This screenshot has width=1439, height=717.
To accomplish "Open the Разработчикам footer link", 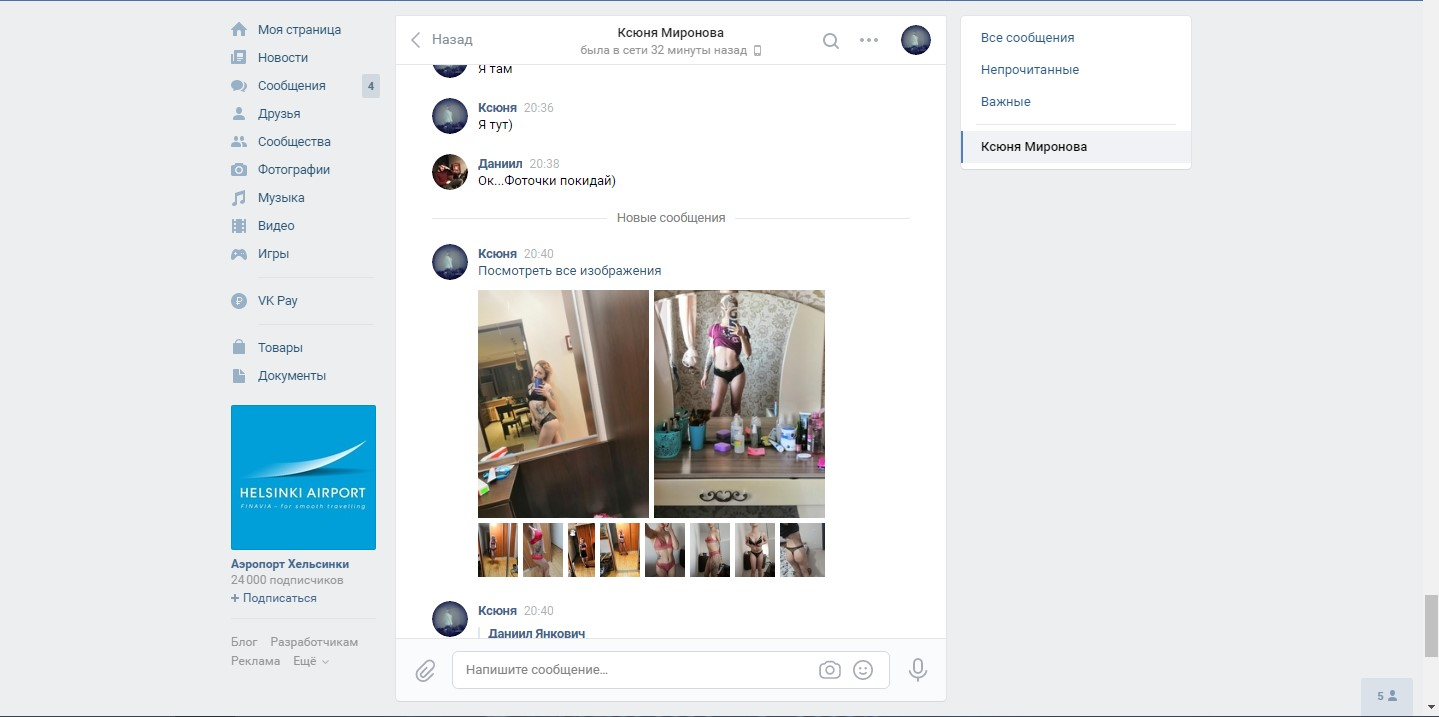I will coord(314,642).
